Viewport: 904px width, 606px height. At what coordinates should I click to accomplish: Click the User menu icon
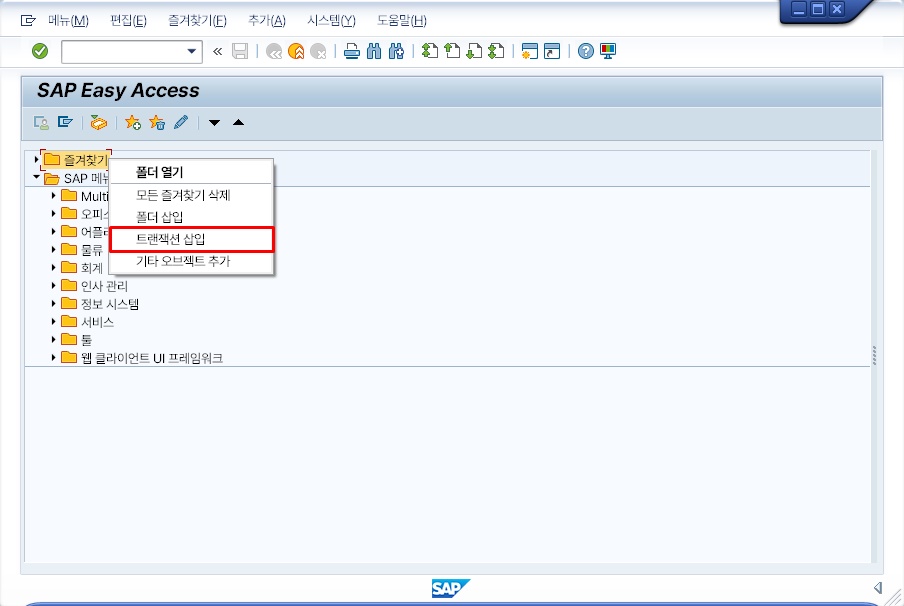pyautogui.click(x=41, y=122)
